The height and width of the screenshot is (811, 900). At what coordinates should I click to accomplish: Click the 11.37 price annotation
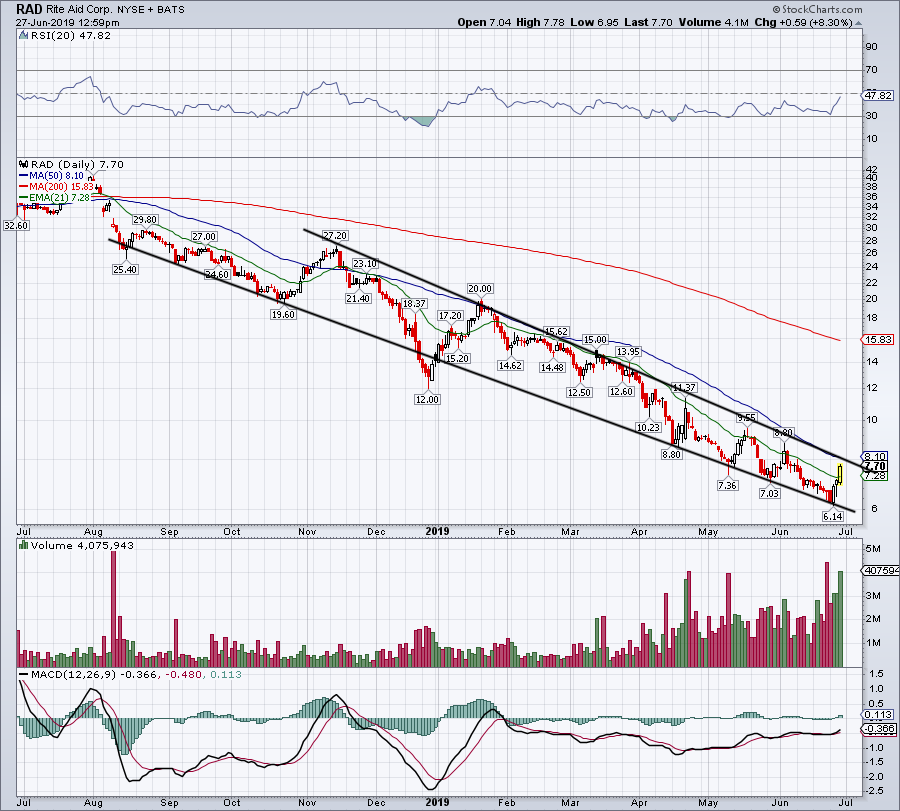click(684, 388)
